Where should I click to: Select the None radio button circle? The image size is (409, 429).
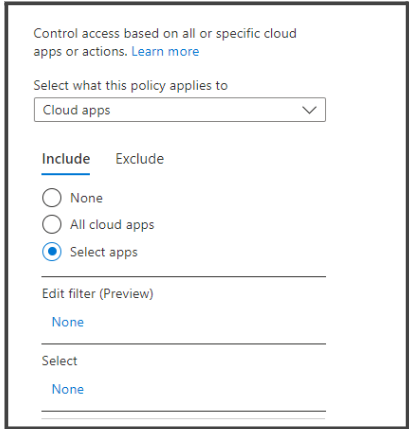52,198
